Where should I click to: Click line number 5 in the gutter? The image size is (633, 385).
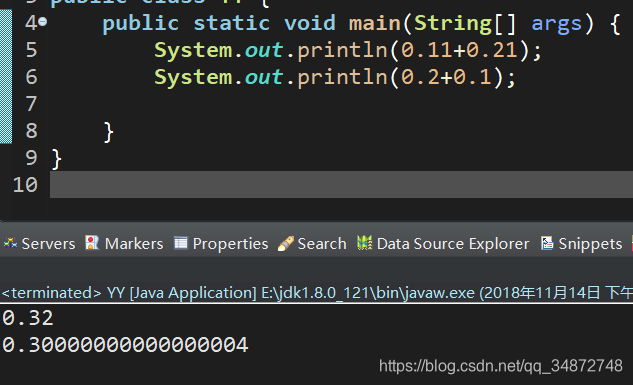pyautogui.click(x=31, y=50)
